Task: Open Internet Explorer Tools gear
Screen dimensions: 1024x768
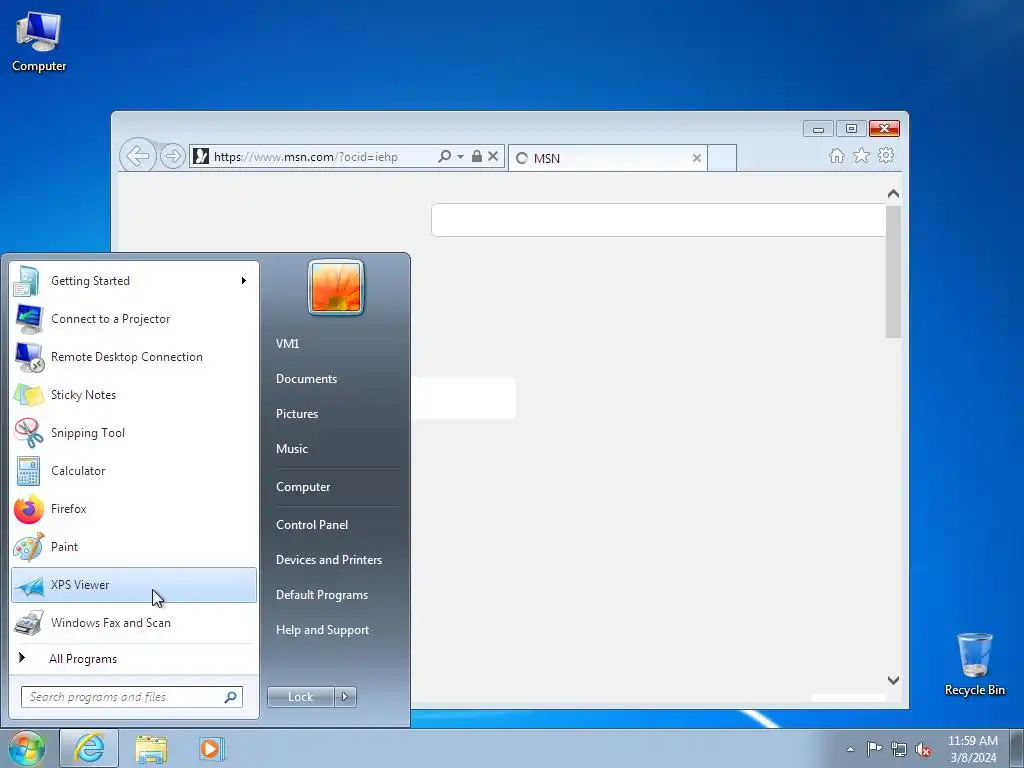Action: pos(886,155)
